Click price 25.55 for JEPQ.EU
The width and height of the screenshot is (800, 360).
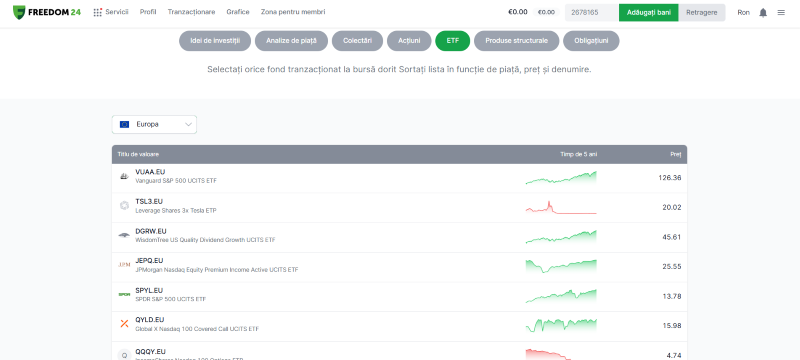click(671, 267)
